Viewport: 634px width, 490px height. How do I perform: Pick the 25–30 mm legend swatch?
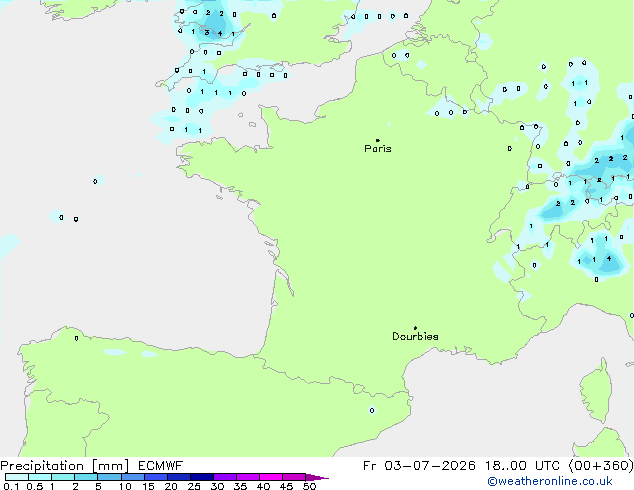(x=202, y=477)
